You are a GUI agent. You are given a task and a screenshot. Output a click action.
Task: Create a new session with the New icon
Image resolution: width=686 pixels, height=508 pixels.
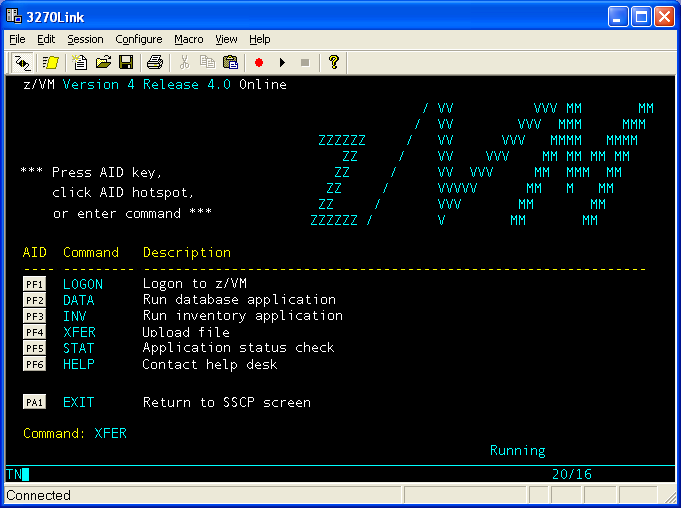click(80, 63)
